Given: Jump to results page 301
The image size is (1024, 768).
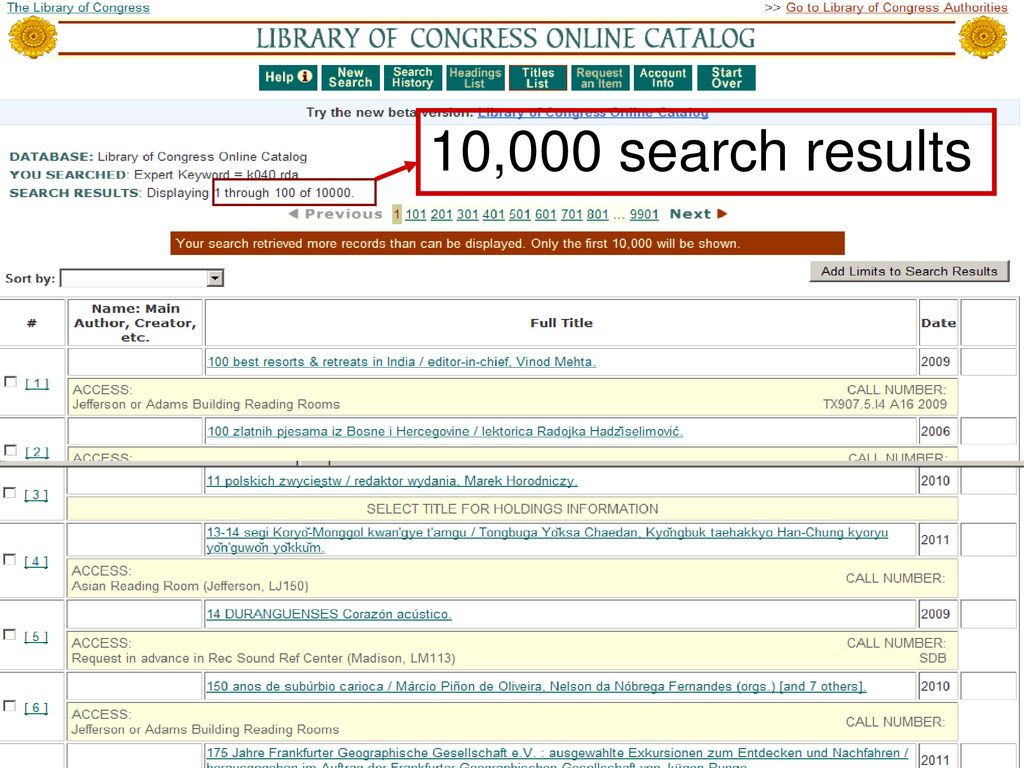Looking at the screenshot, I should [468, 214].
